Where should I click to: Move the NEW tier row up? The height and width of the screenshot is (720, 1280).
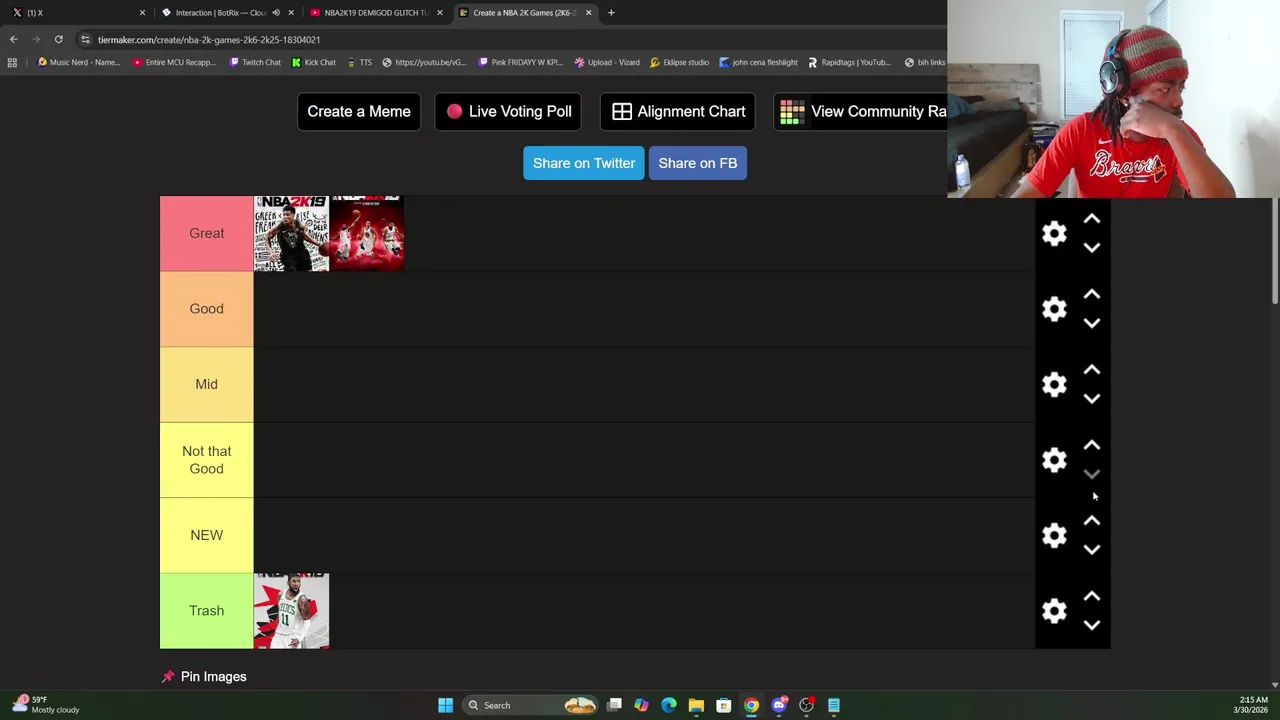[x=1092, y=521]
